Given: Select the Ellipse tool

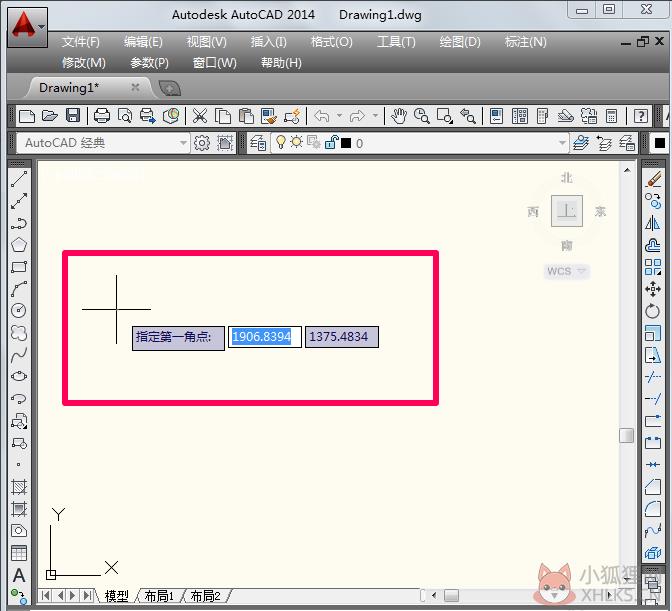Looking at the screenshot, I should tap(19, 377).
